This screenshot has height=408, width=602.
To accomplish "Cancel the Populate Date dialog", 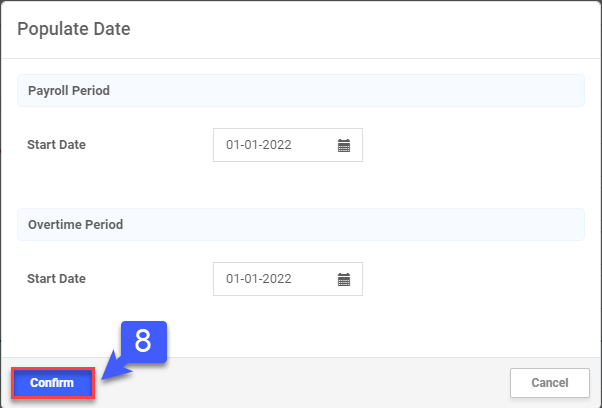I will pyautogui.click(x=549, y=383).
